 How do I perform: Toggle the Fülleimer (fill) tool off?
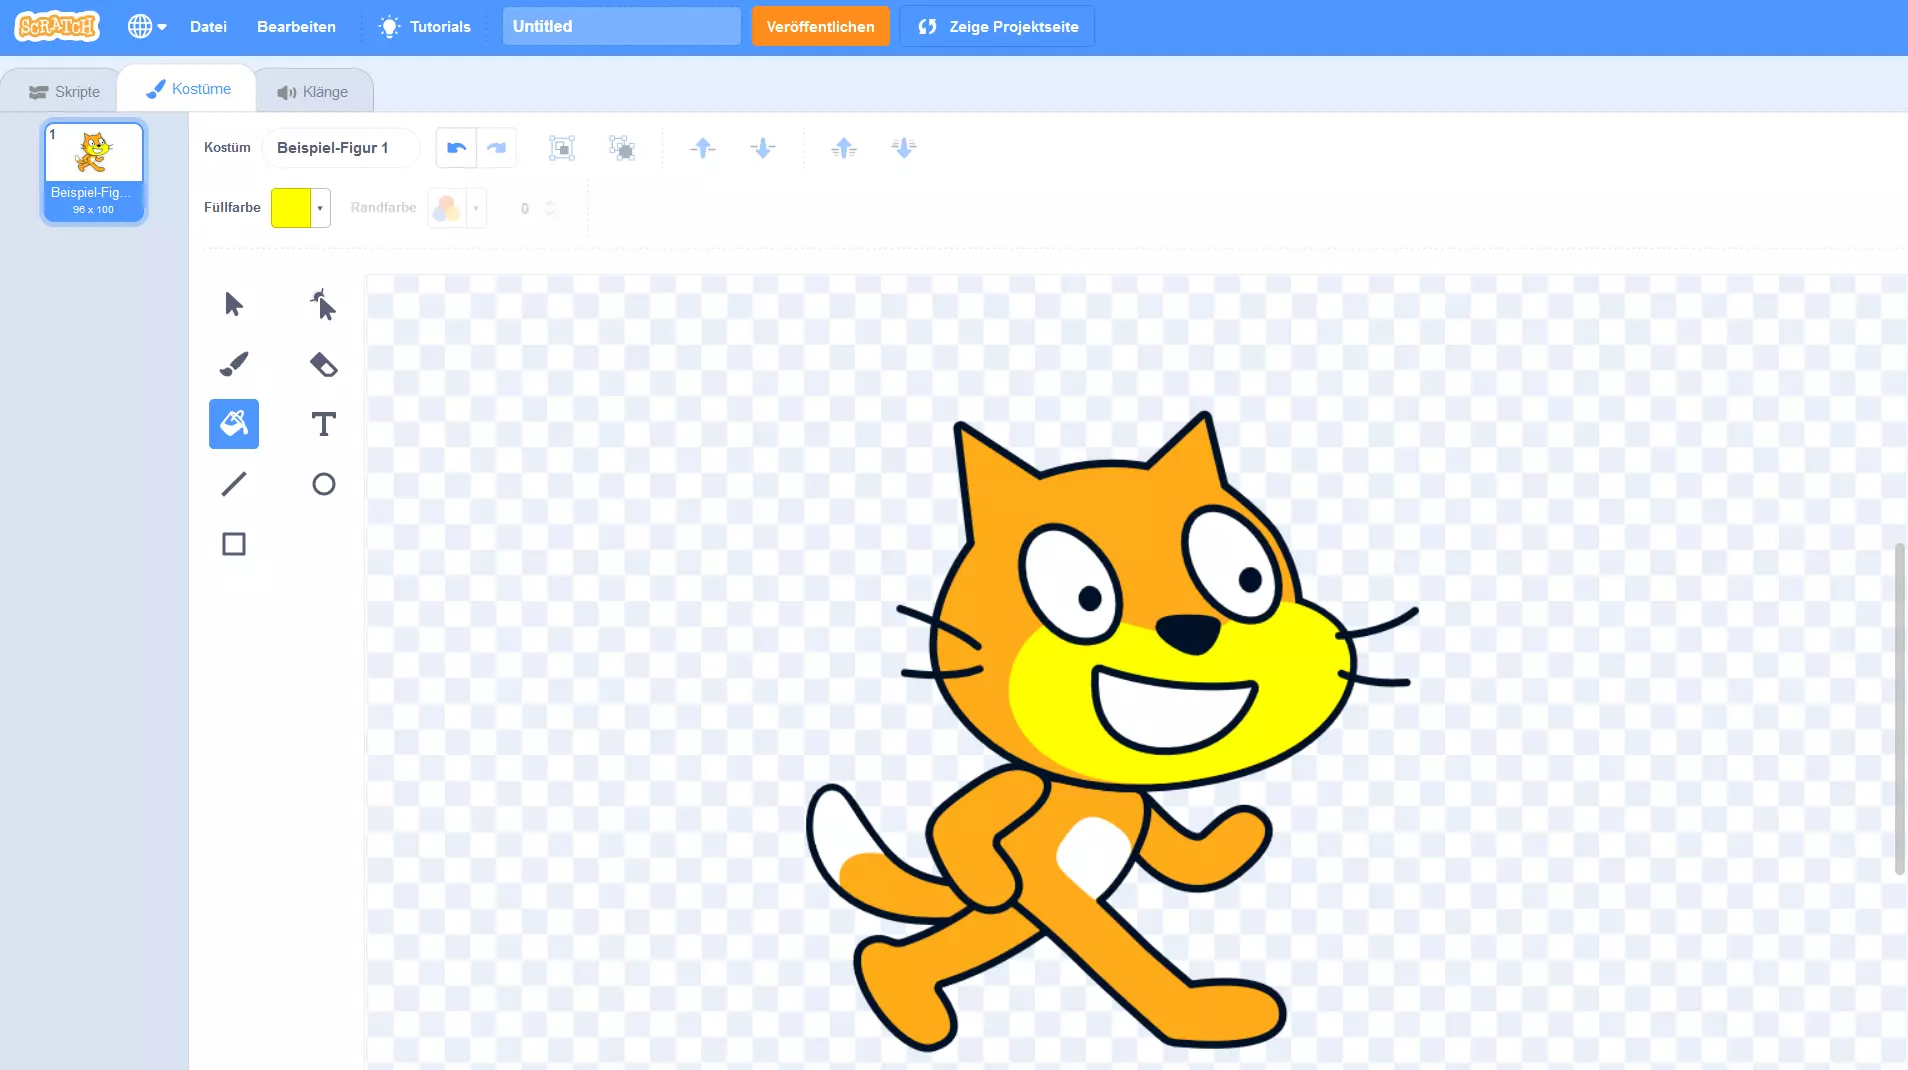[x=234, y=423]
